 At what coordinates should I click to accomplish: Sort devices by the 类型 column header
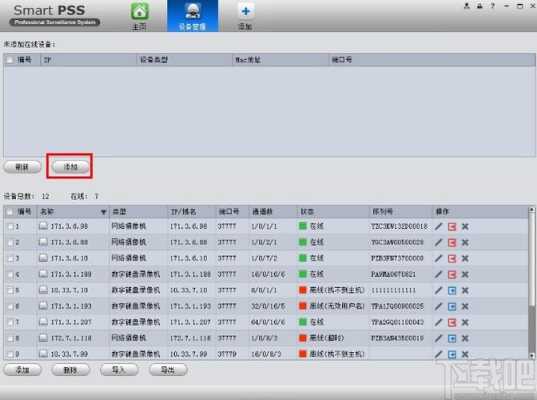coord(138,212)
